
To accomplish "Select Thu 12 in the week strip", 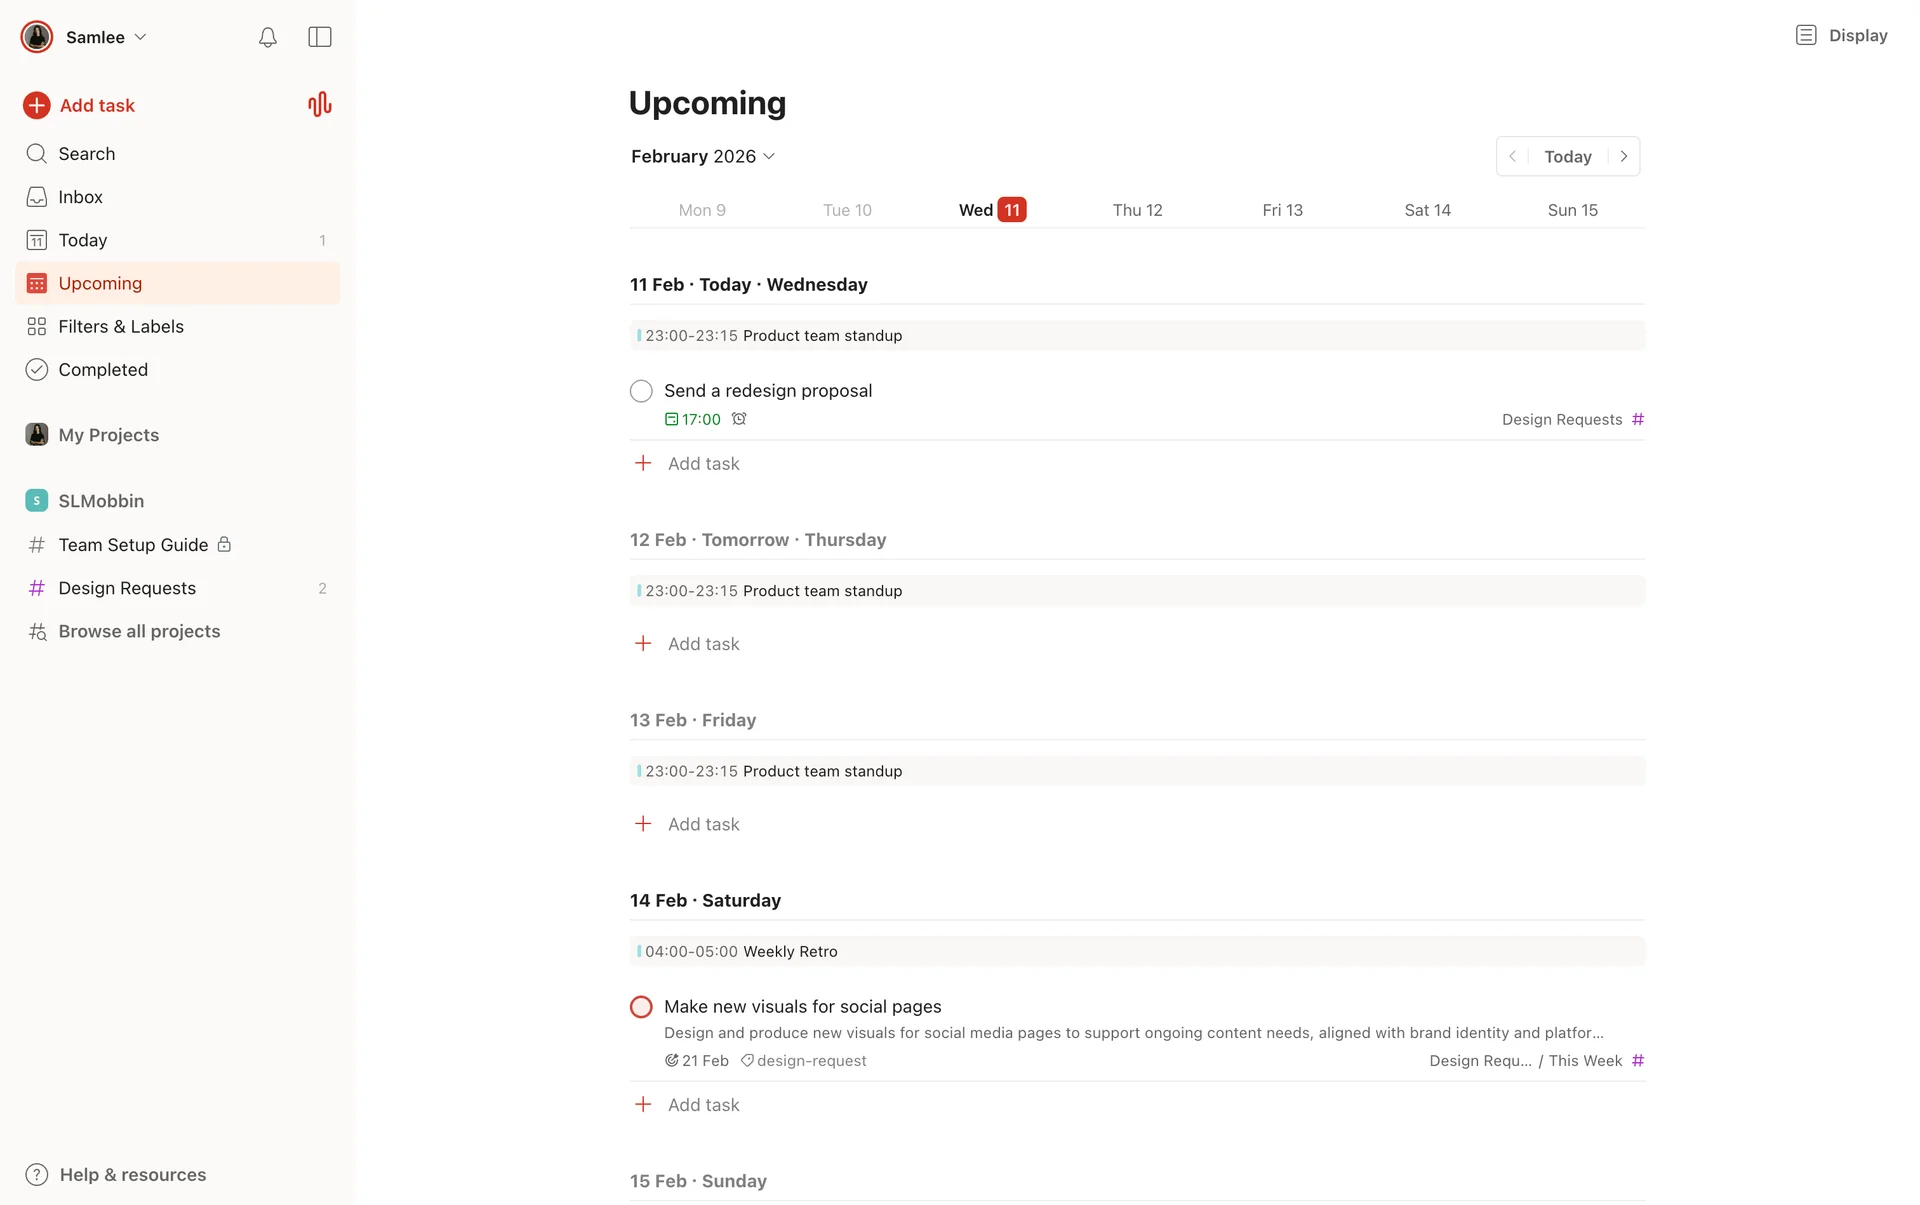I will (x=1137, y=210).
